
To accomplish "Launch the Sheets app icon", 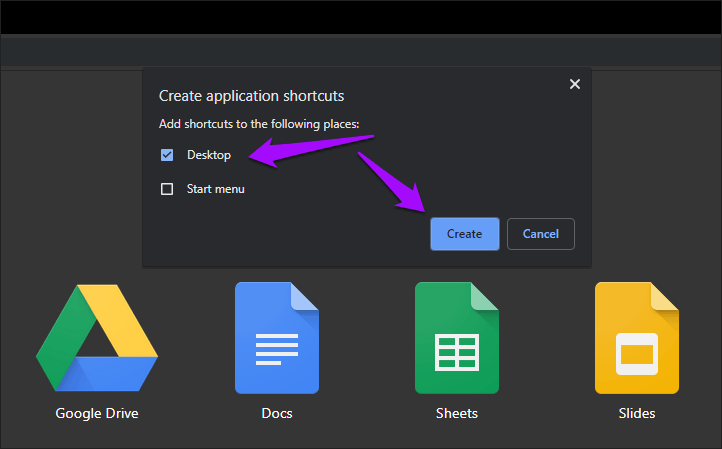I will coord(457,338).
